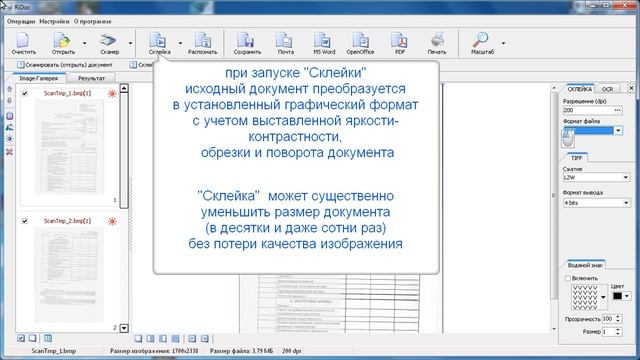Click second view-mode icon below preview

(x=151, y=339)
